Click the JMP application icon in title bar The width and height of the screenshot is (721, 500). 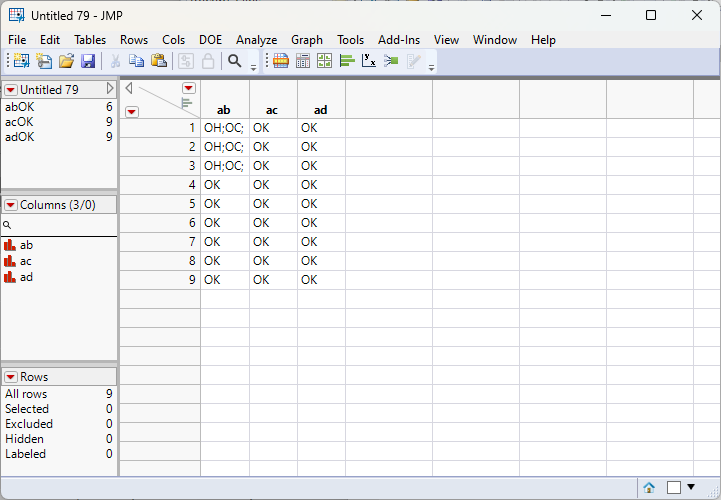coord(17,15)
